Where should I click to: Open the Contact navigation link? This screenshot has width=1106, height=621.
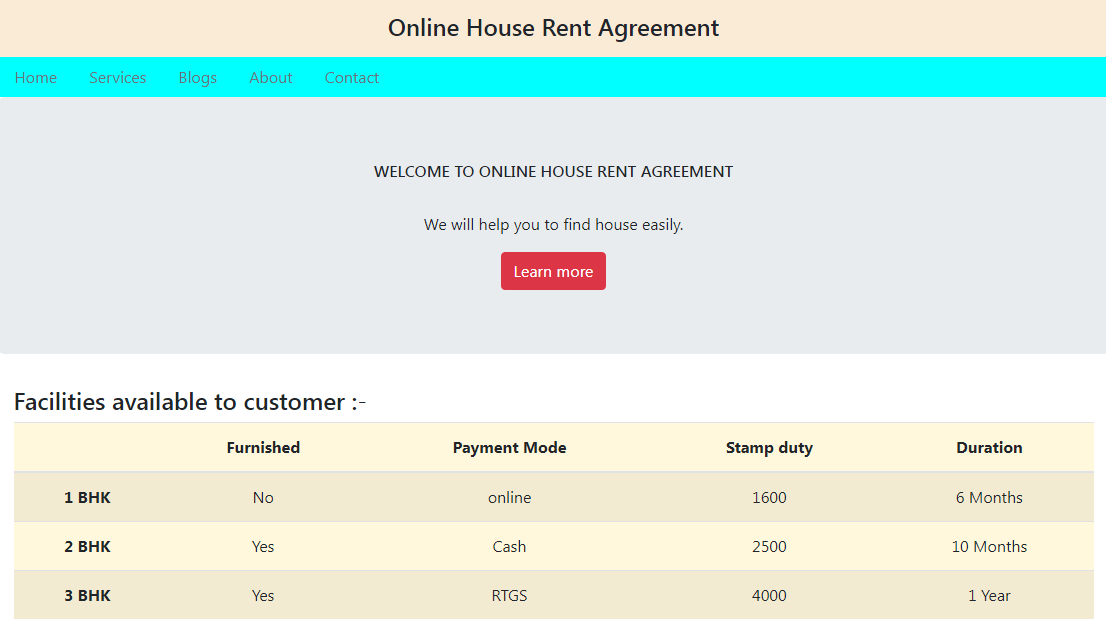pyautogui.click(x=351, y=77)
